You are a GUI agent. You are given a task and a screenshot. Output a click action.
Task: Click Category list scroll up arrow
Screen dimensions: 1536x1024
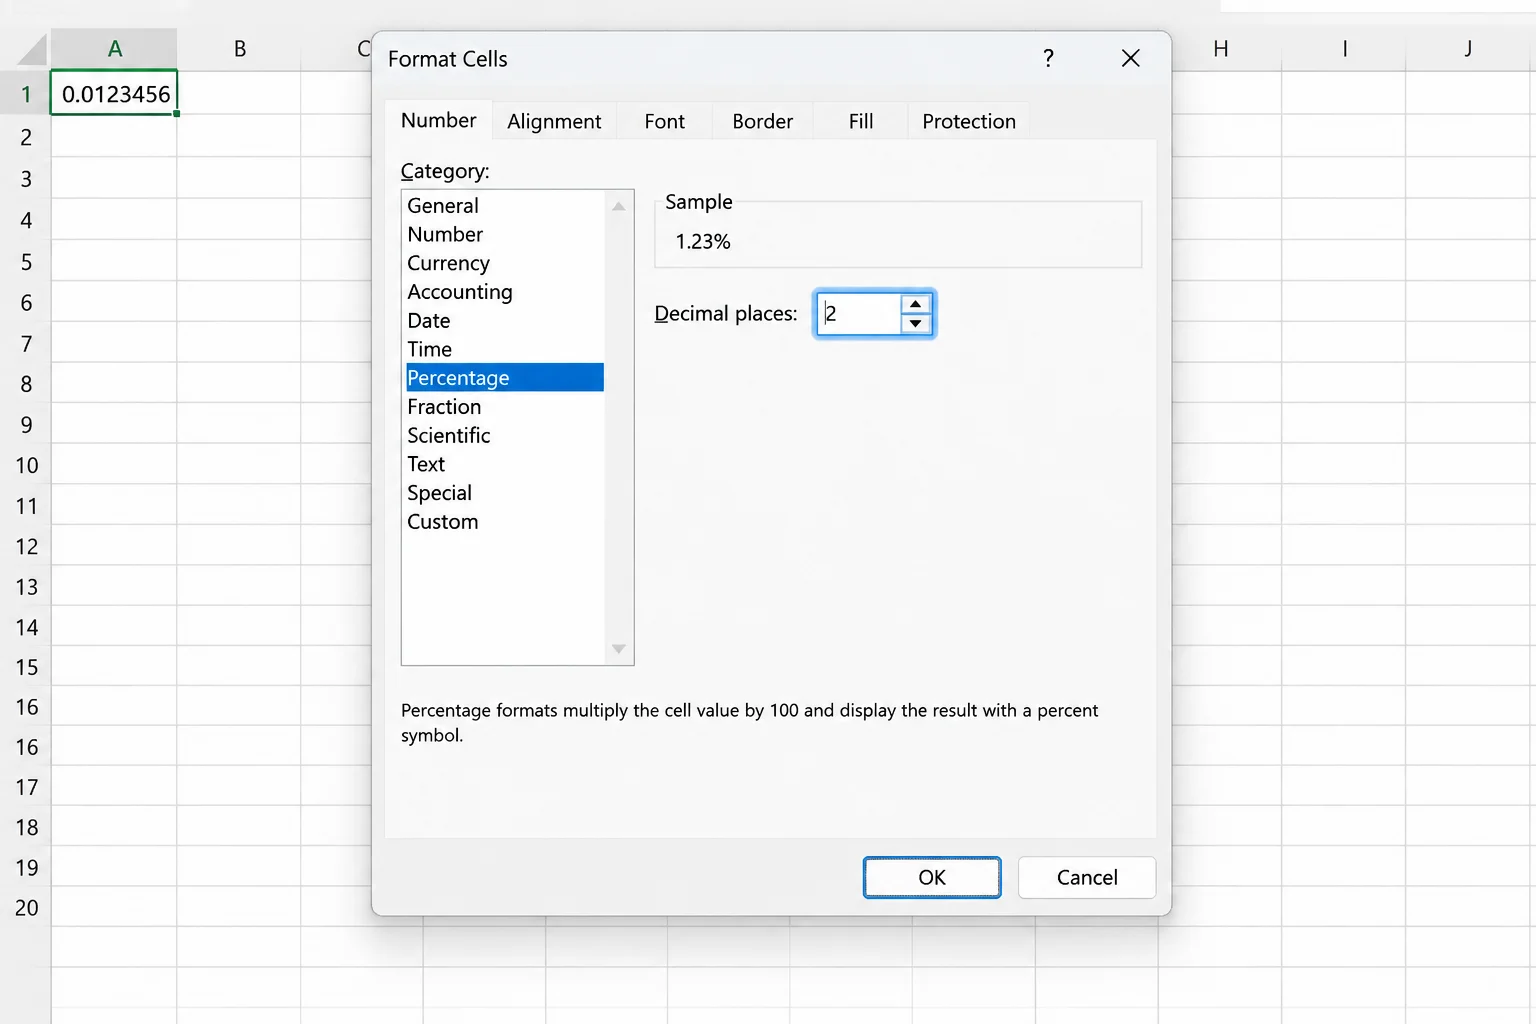pyautogui.click(x=619, y=206)
